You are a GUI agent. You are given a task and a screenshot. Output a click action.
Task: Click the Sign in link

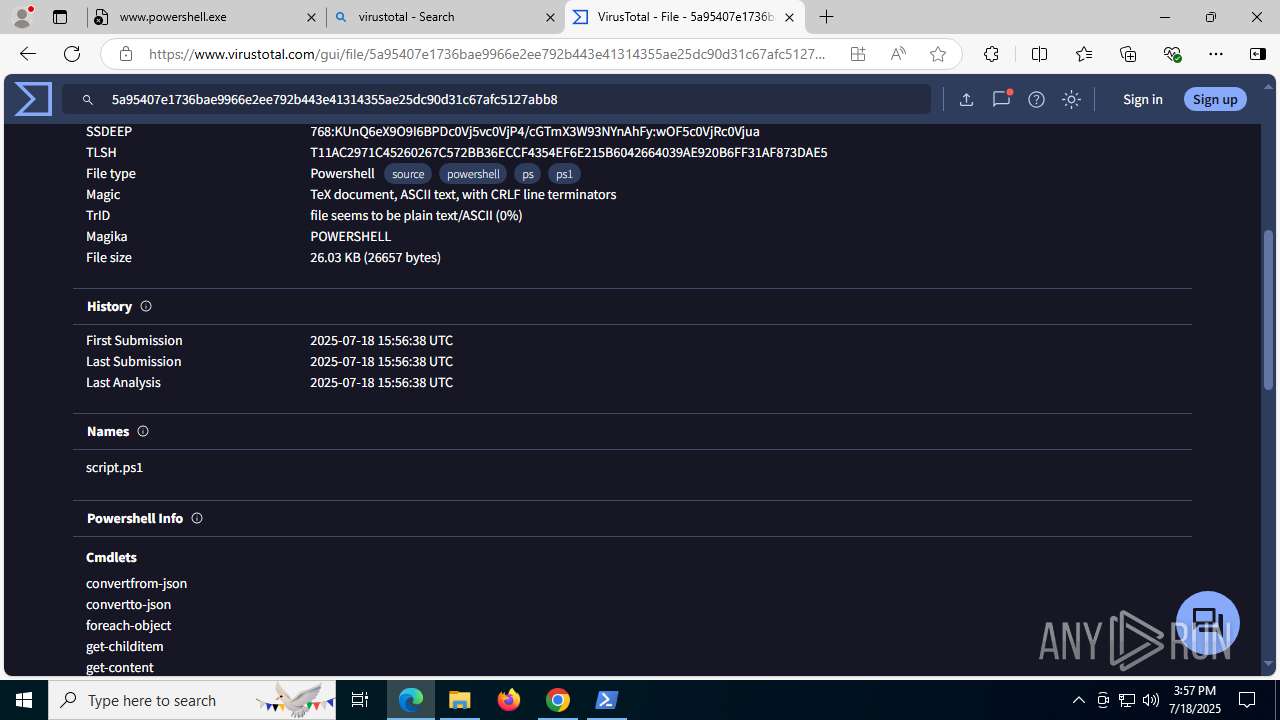pos(1142,99)
